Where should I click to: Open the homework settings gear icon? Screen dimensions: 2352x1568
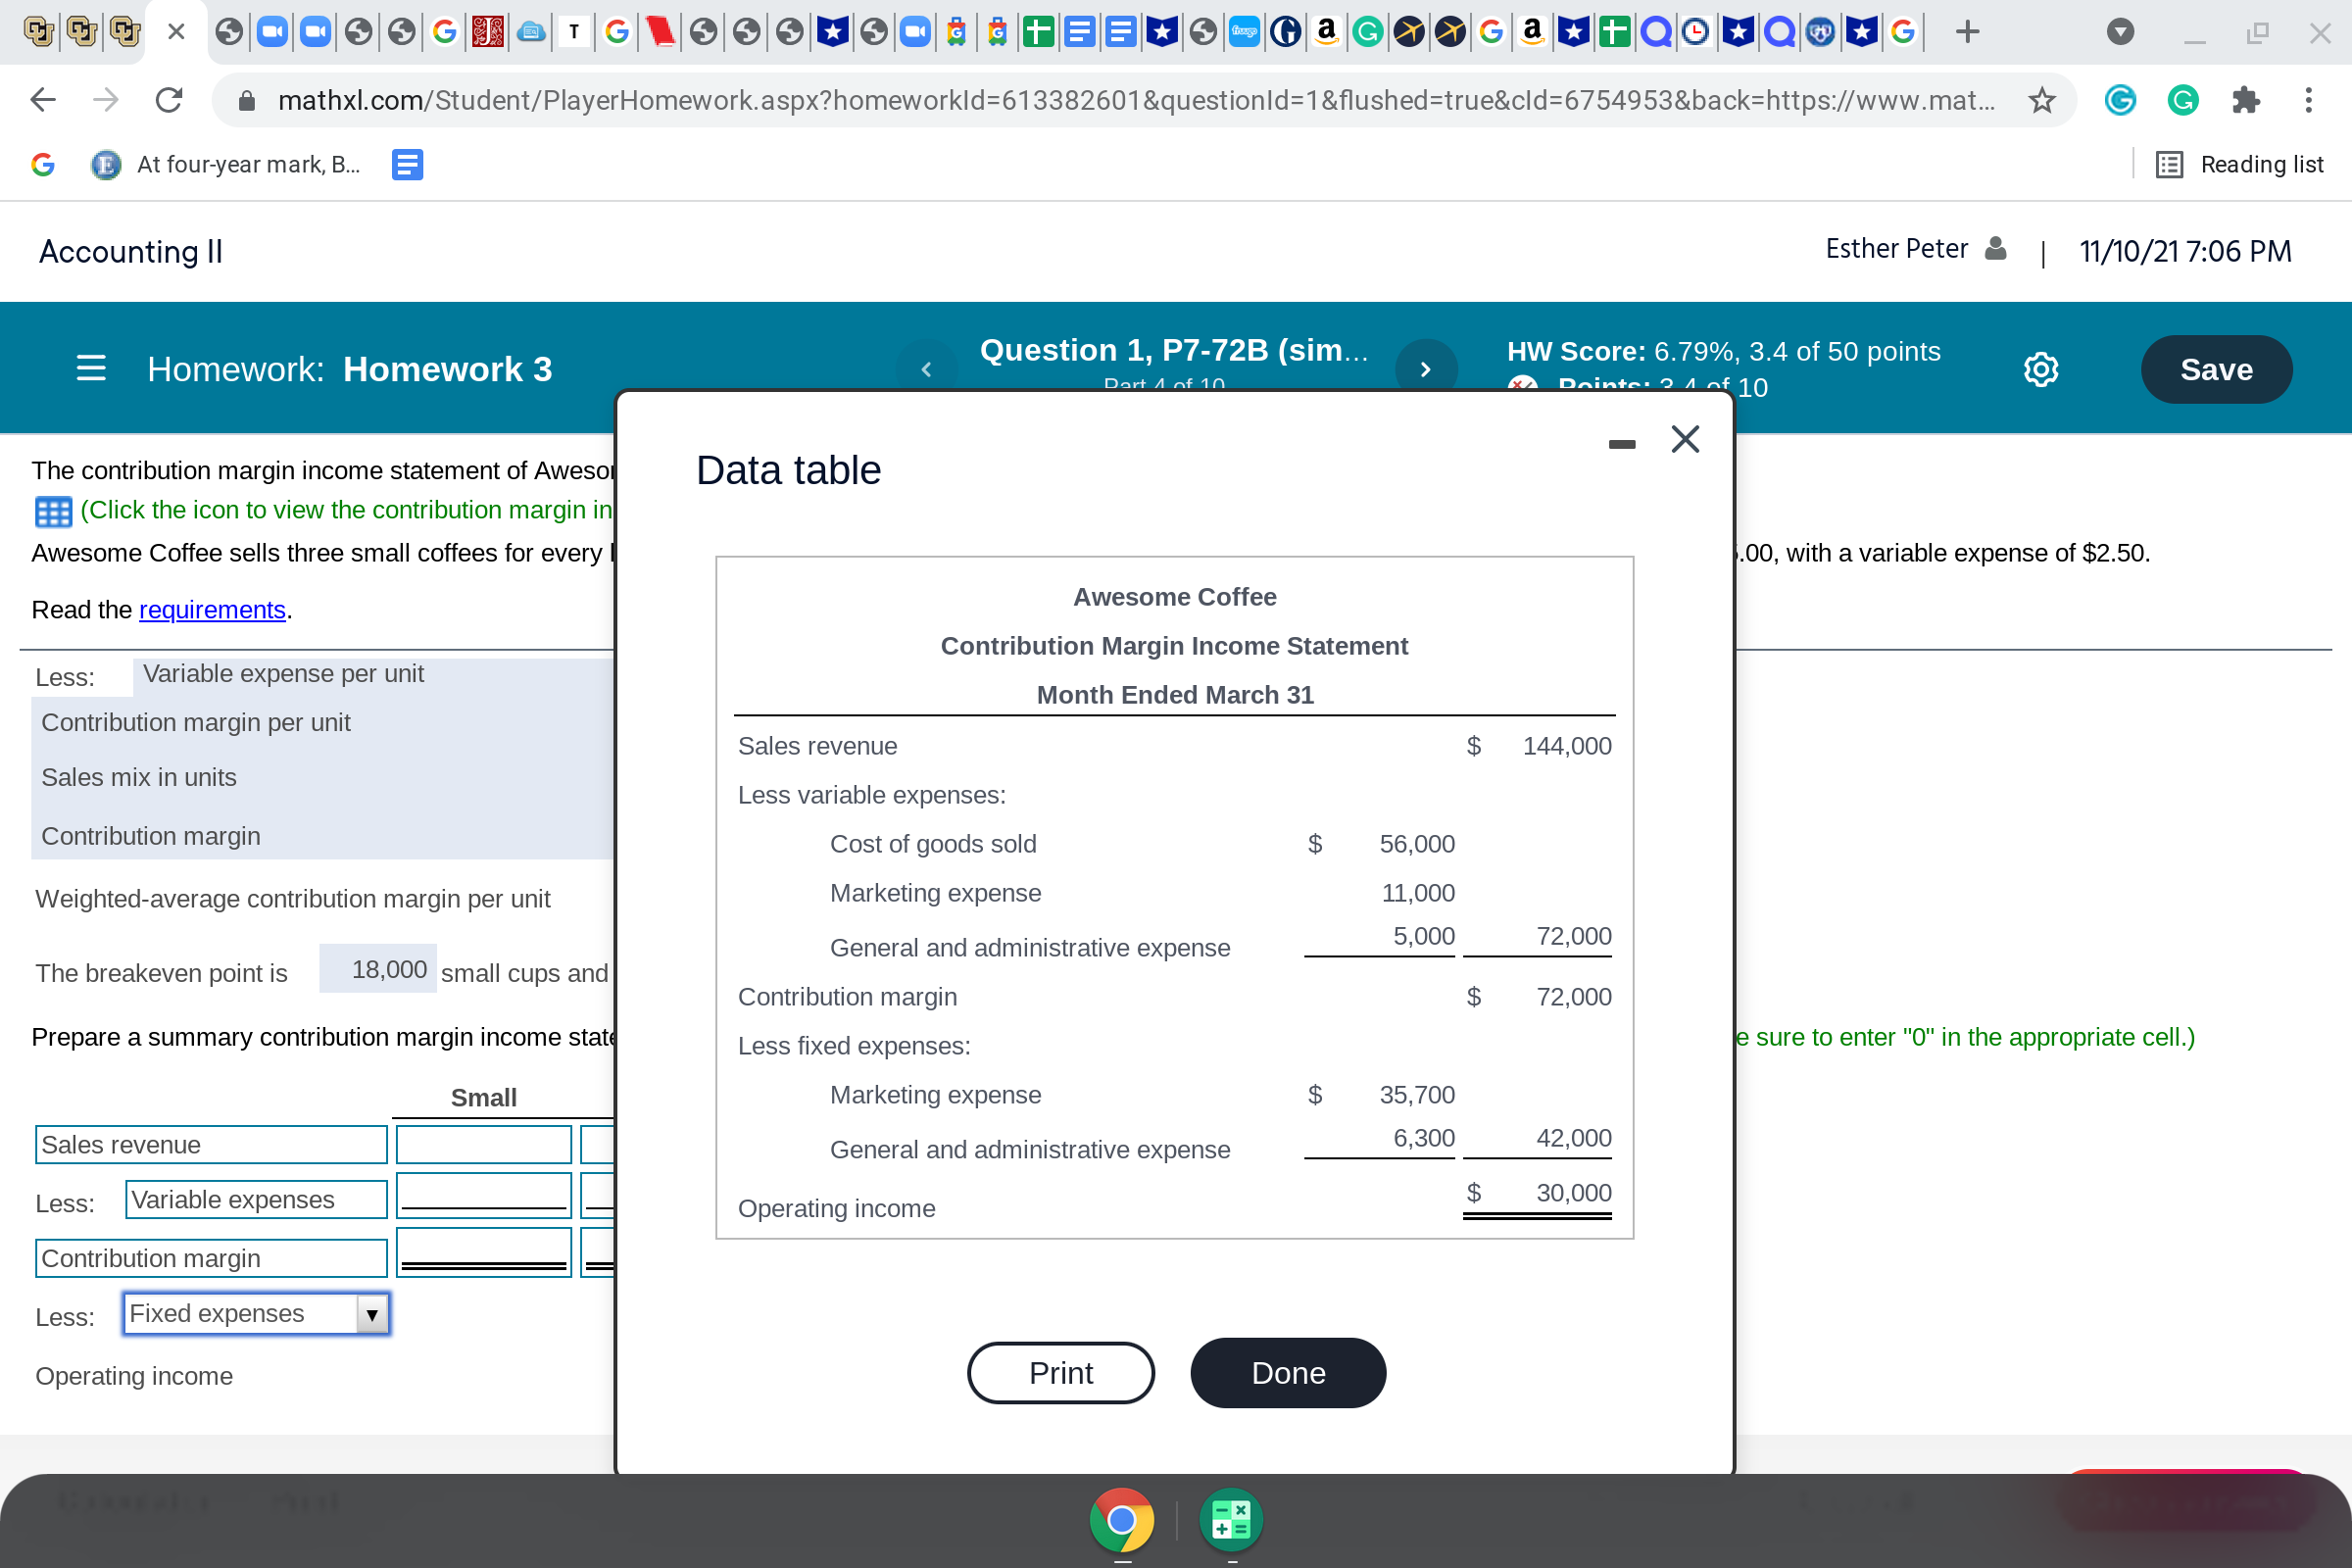[x=2041, y=369]
